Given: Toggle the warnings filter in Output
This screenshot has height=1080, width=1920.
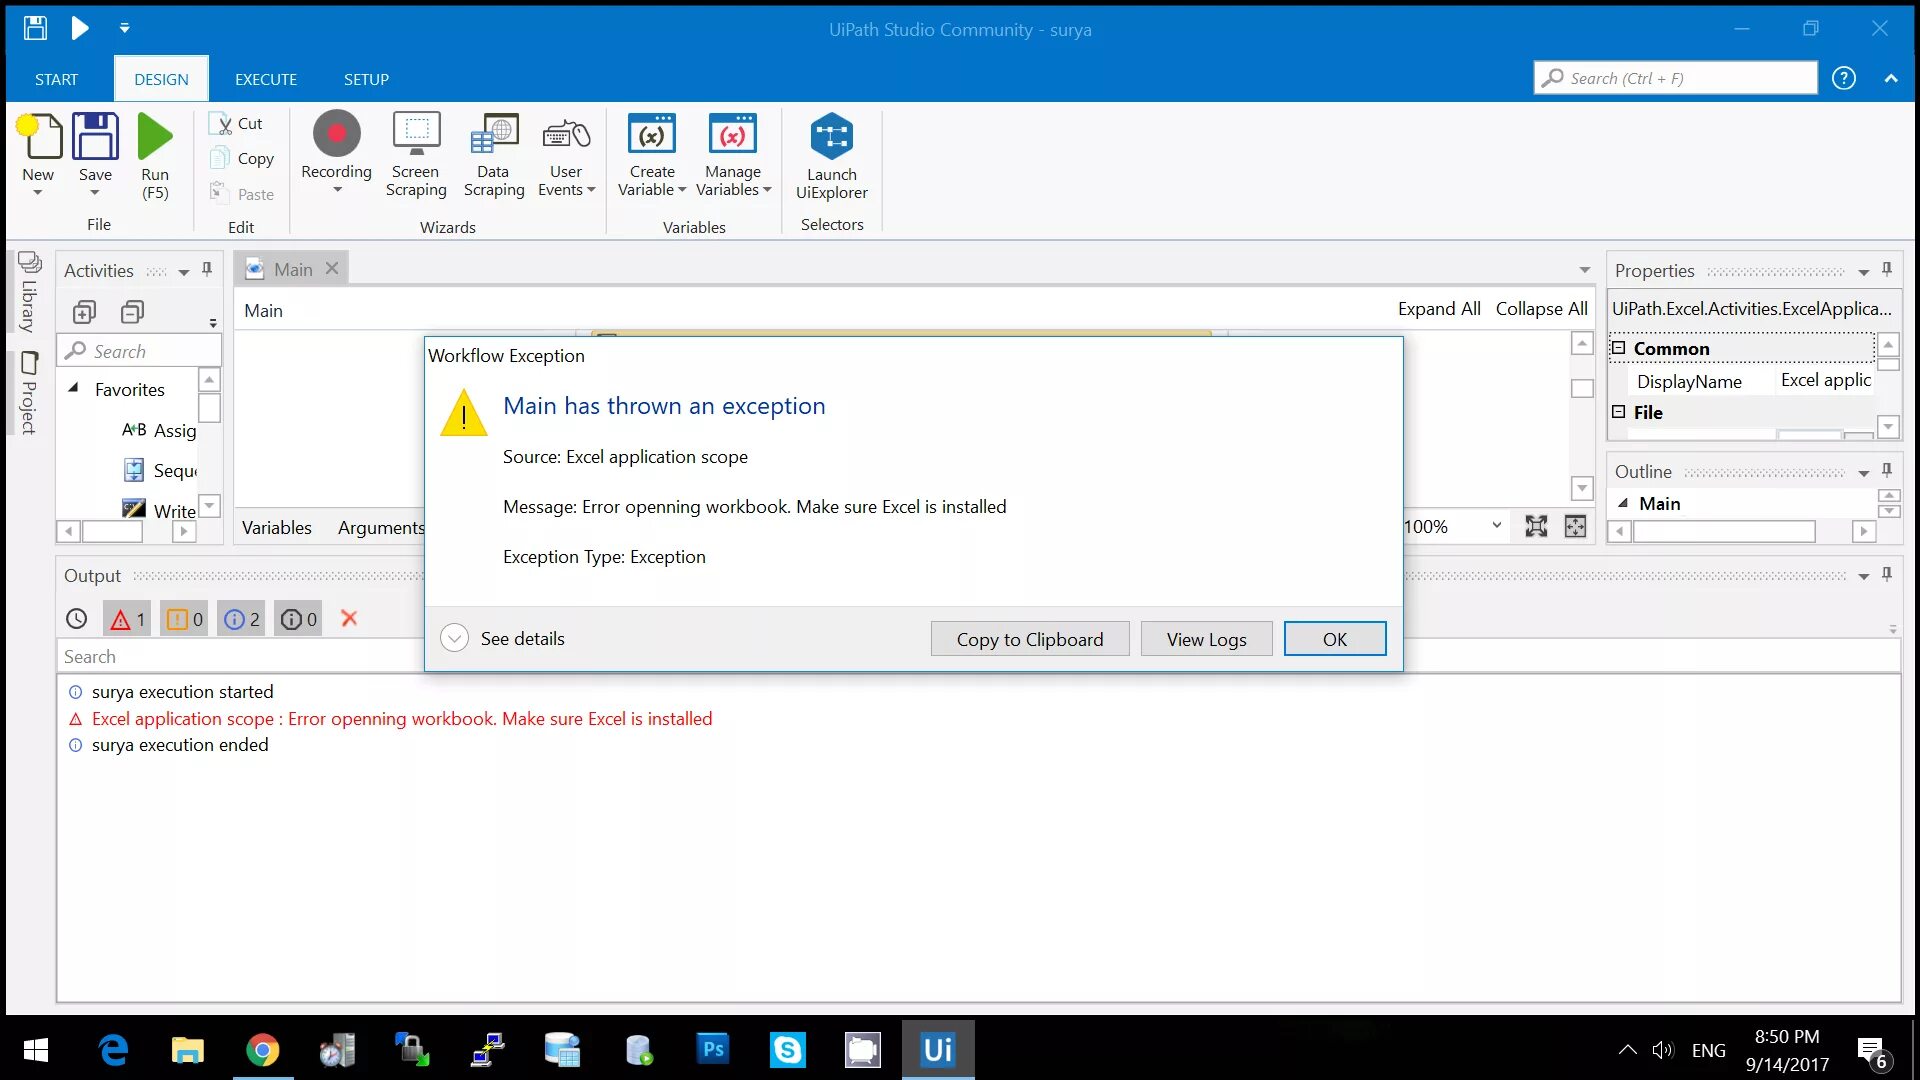Looking at the screenshot, I should tap(184, 620).
